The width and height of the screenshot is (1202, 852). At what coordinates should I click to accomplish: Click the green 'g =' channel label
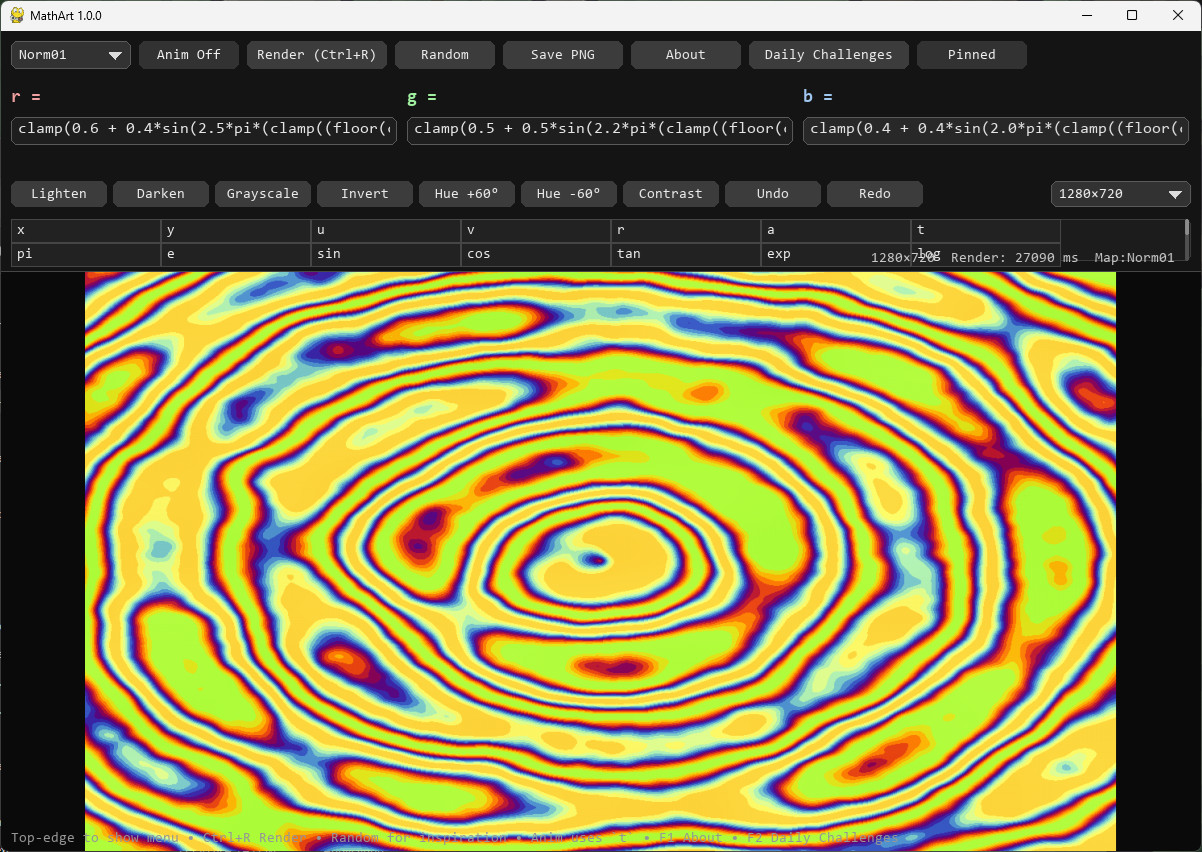tap(422, 98)
